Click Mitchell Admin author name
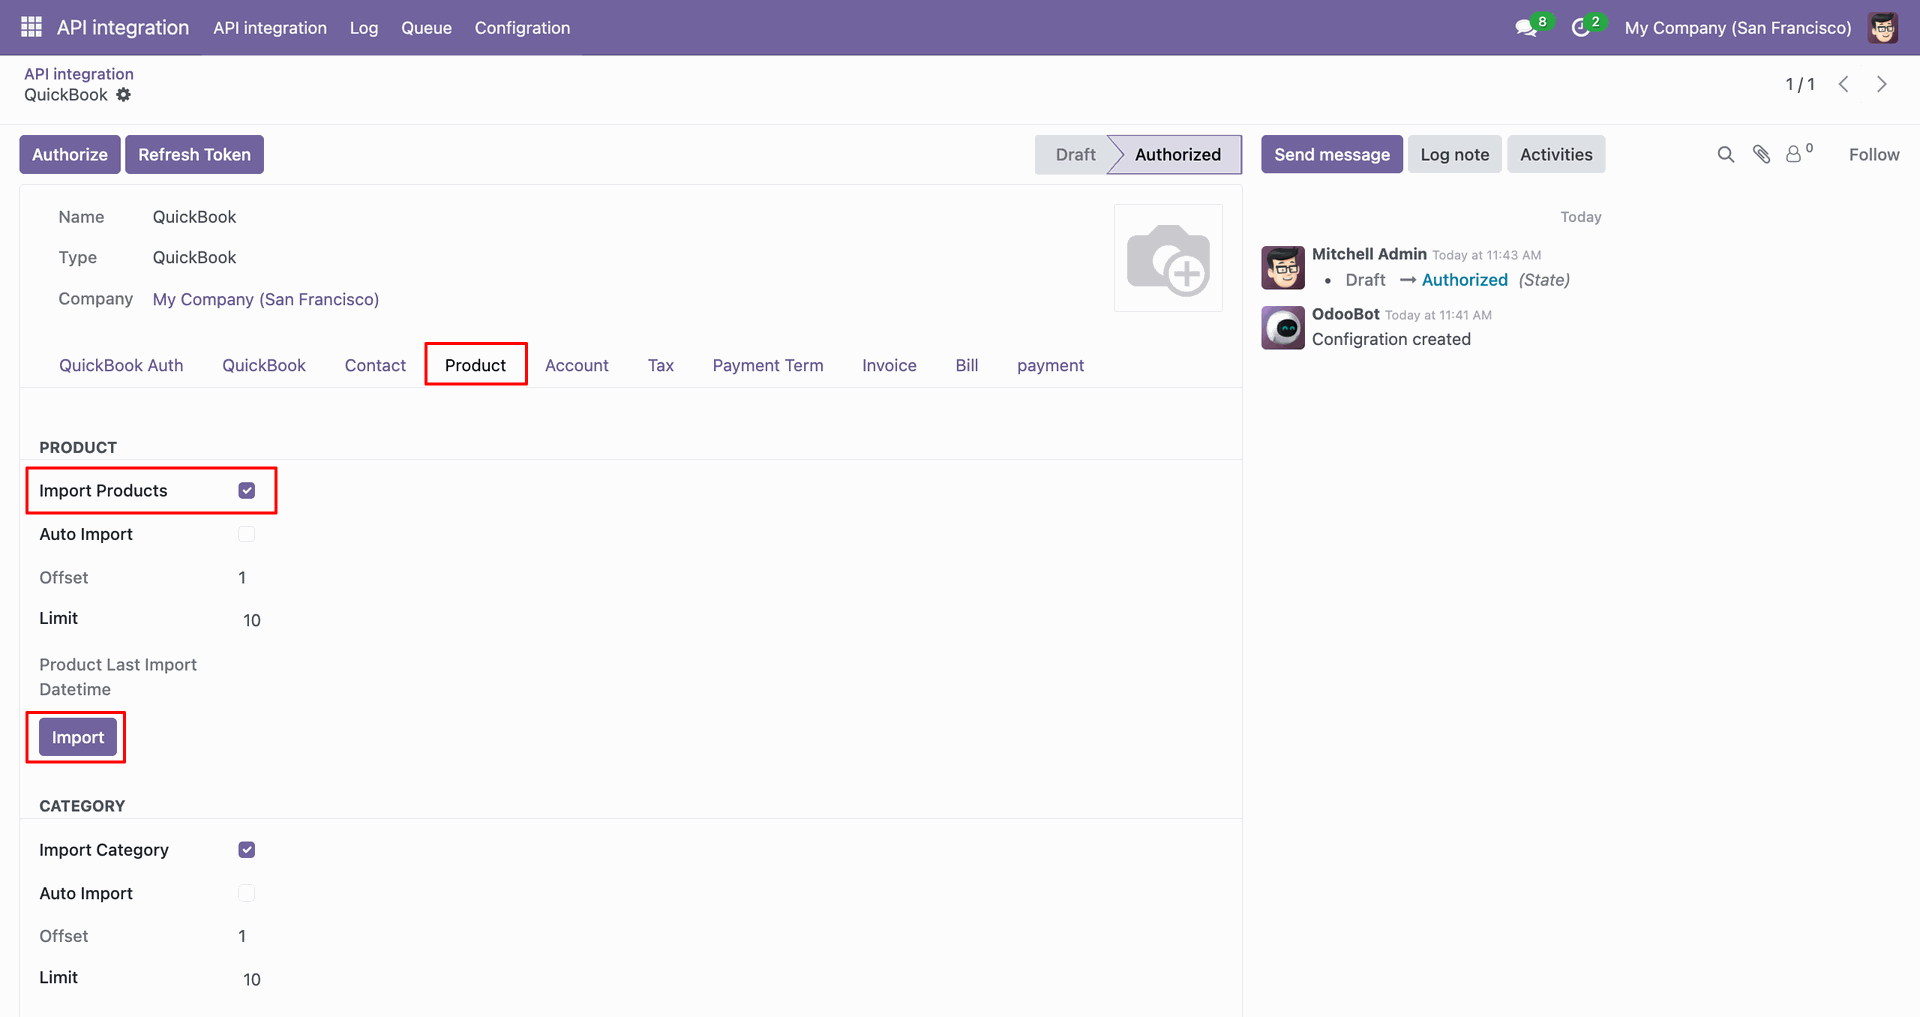The height and width of the screenshot is (1017, 1920). point(1369,254)
